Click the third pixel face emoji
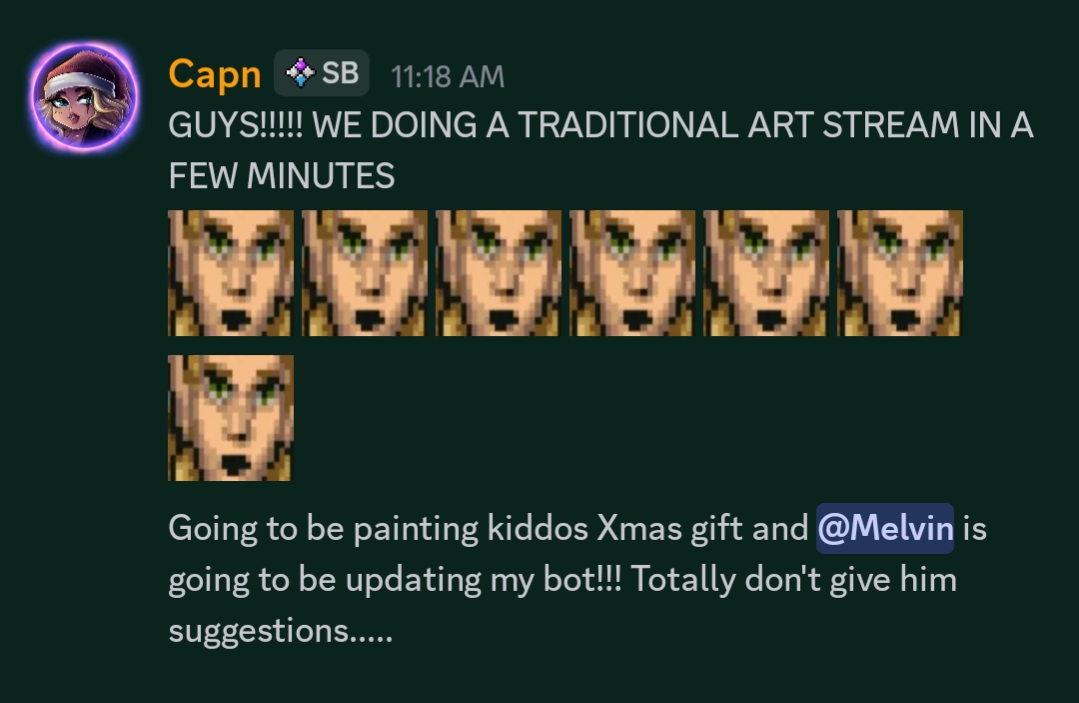 (x=499, y=272)
